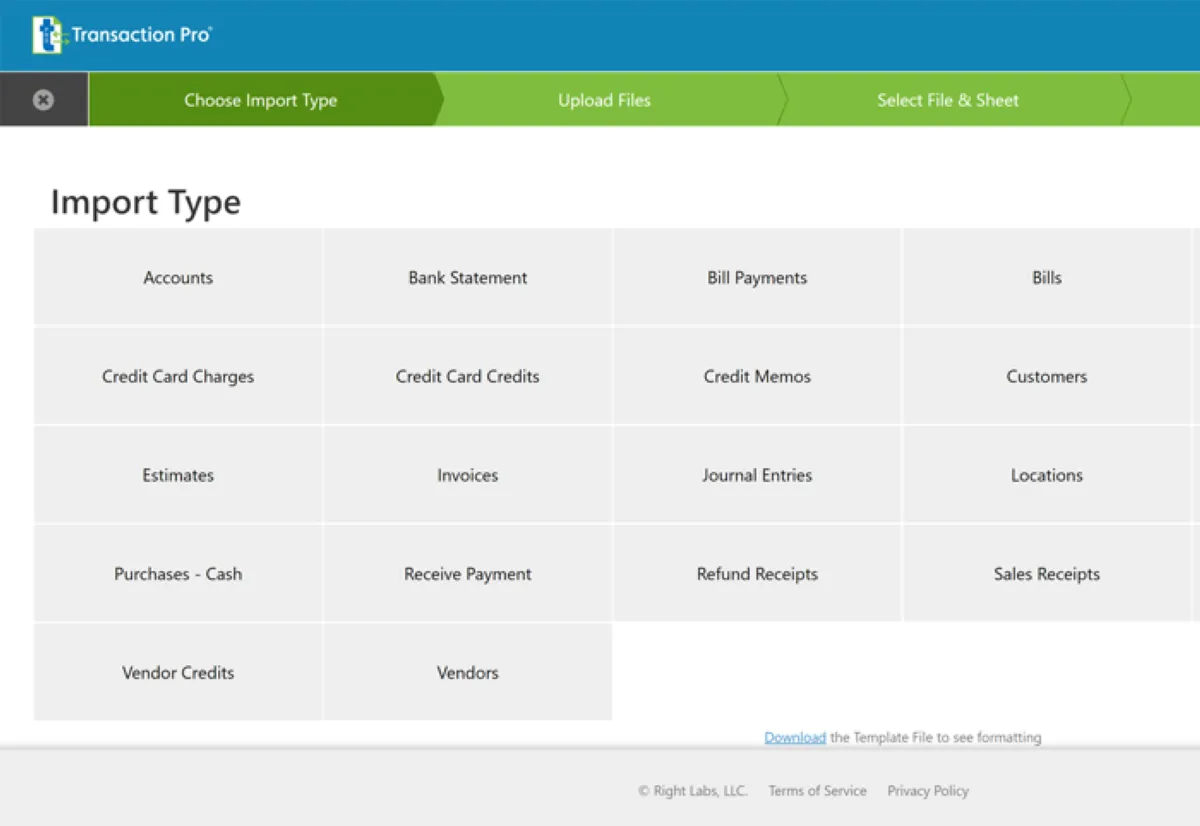Select Journal Entries tile

tap(757, 475)
